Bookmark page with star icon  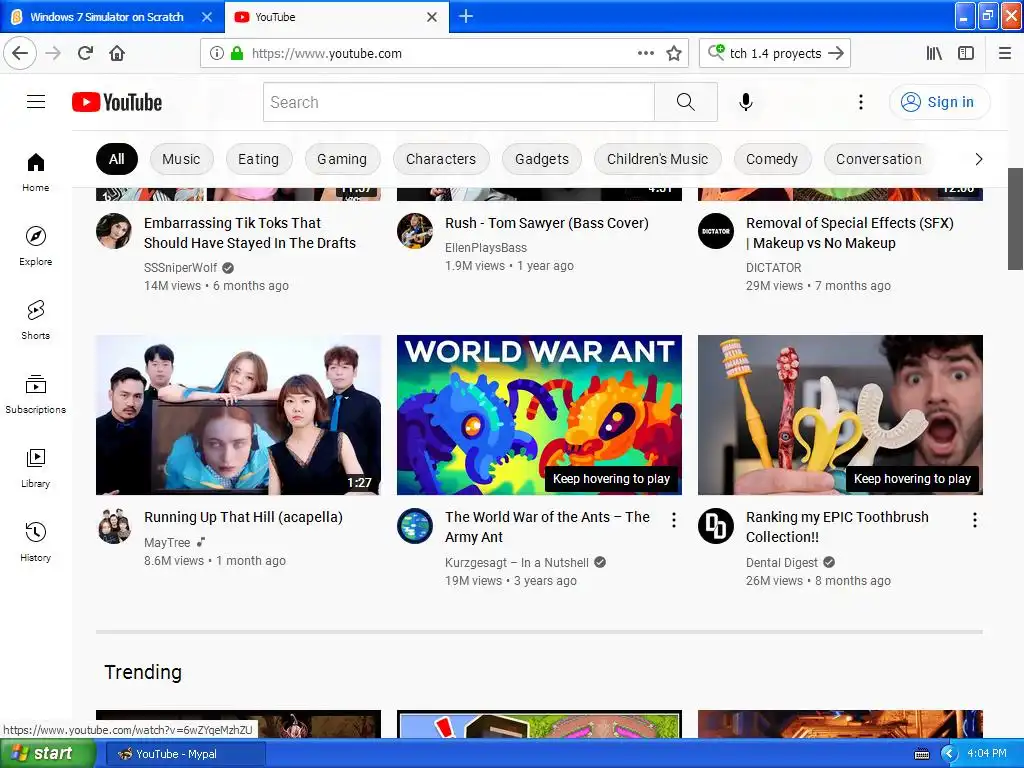point(674,53)
